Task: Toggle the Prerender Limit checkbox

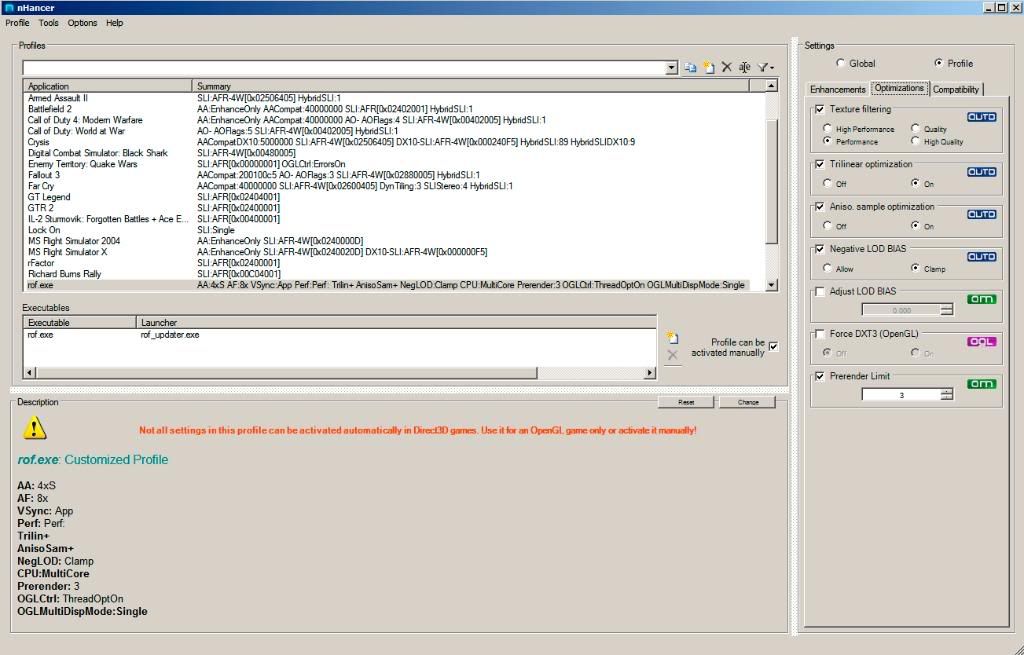Action: coord(820,376)
